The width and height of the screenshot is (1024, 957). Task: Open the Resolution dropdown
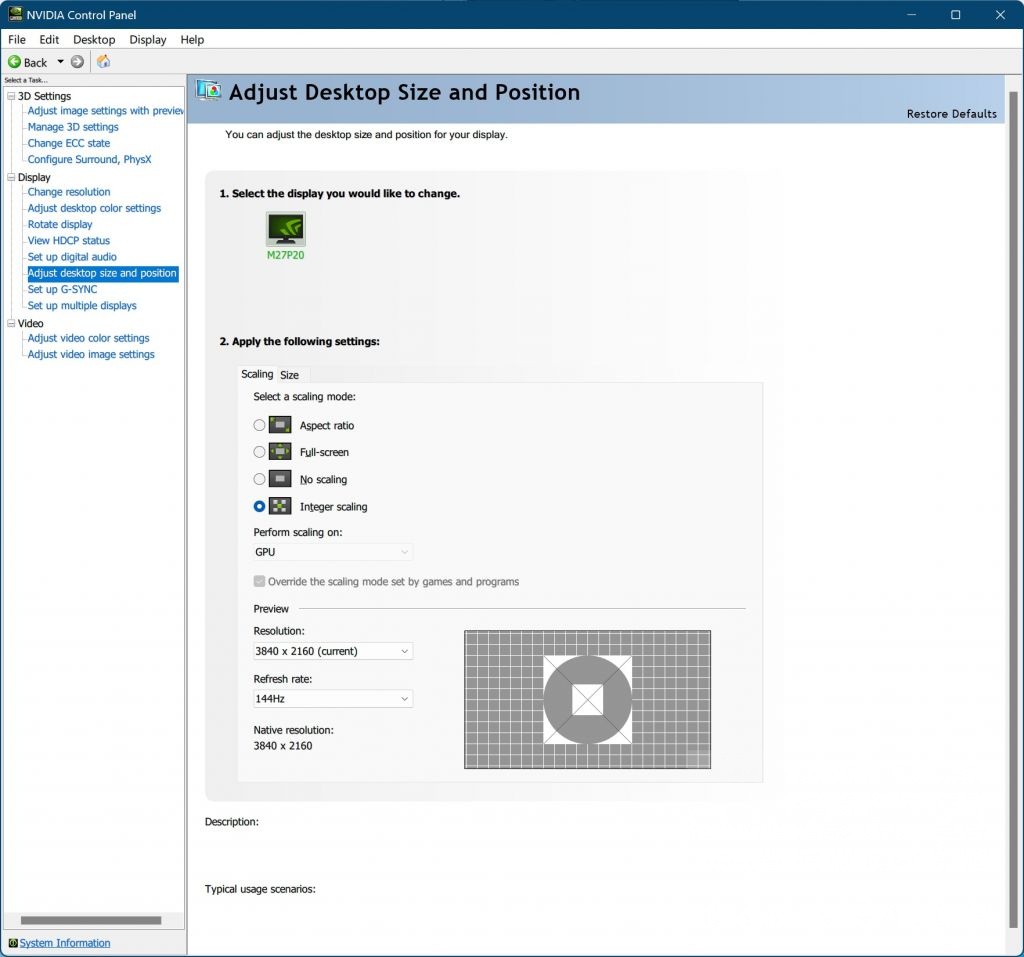333,651
